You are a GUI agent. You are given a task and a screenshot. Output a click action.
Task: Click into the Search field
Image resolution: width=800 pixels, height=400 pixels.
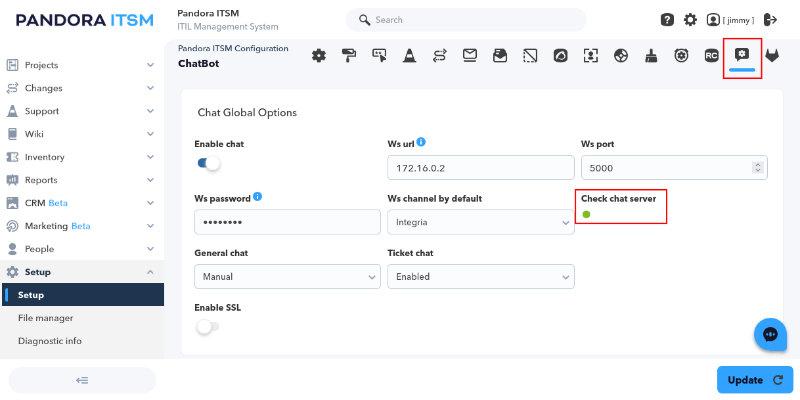pyautogui.click(x=466, y=20)
